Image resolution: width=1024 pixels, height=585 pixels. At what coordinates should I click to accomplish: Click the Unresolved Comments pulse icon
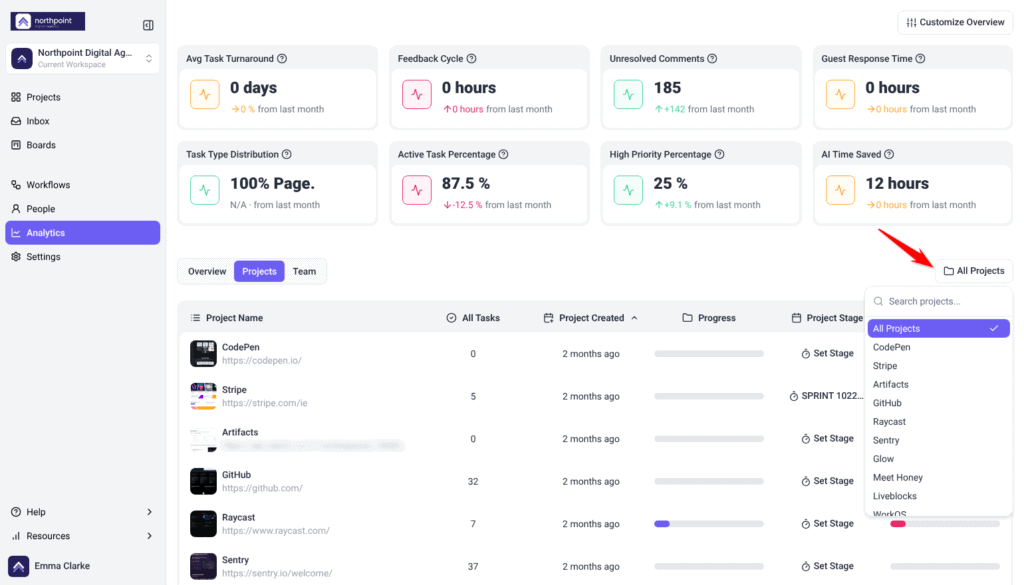[628, 95]
